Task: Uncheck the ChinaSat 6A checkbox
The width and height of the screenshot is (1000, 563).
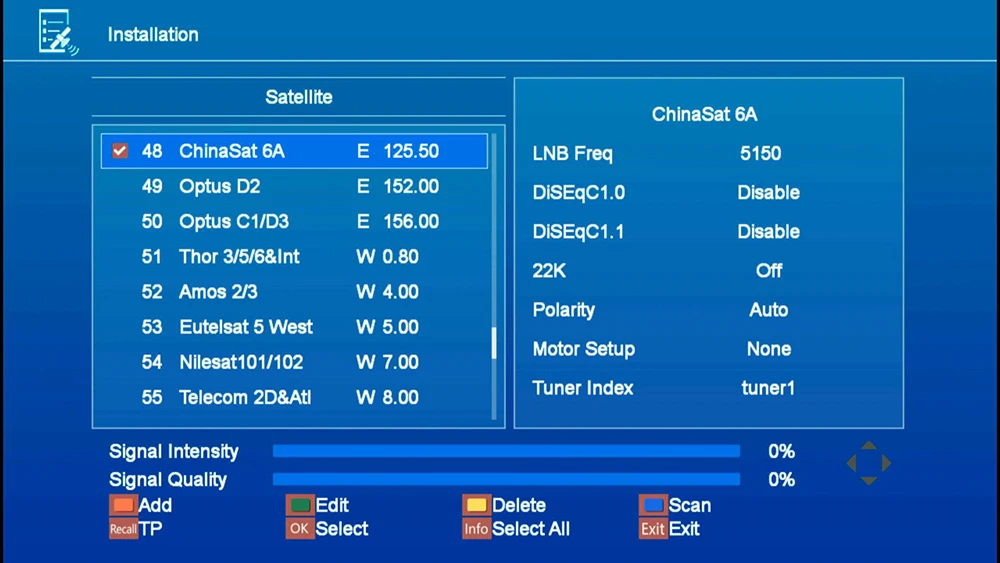Action: click(120, 151)
